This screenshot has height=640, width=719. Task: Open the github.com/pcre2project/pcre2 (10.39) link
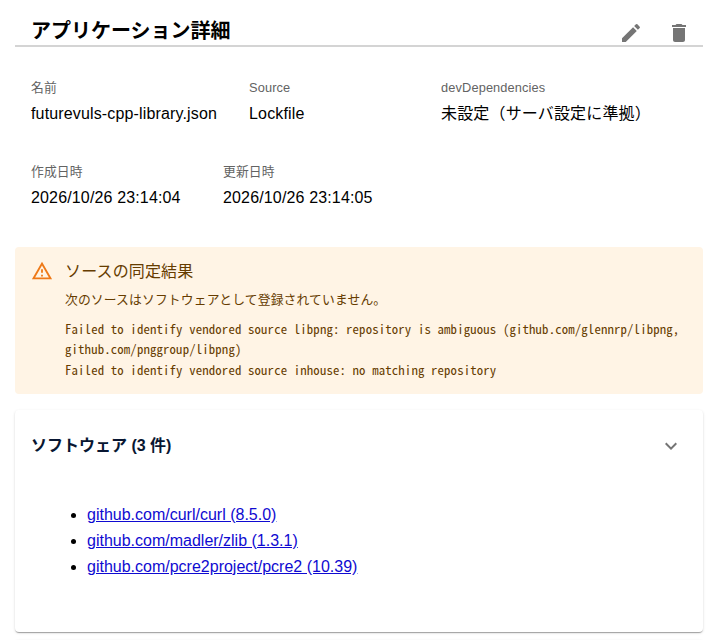pyautogui.click(x=222, y=567)
